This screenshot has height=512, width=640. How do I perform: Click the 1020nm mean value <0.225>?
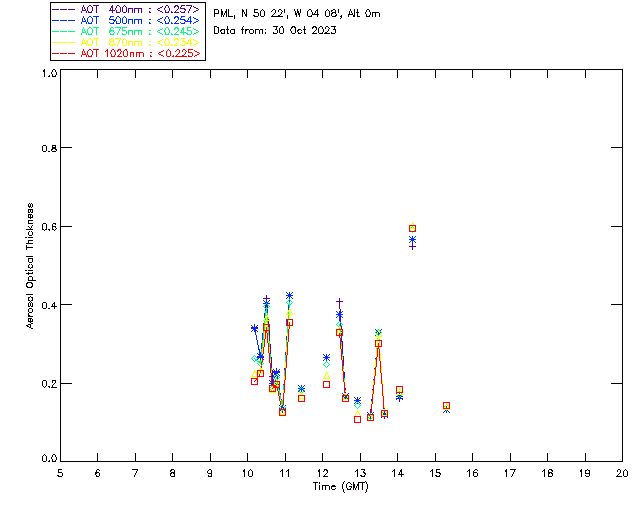[179, 53]
